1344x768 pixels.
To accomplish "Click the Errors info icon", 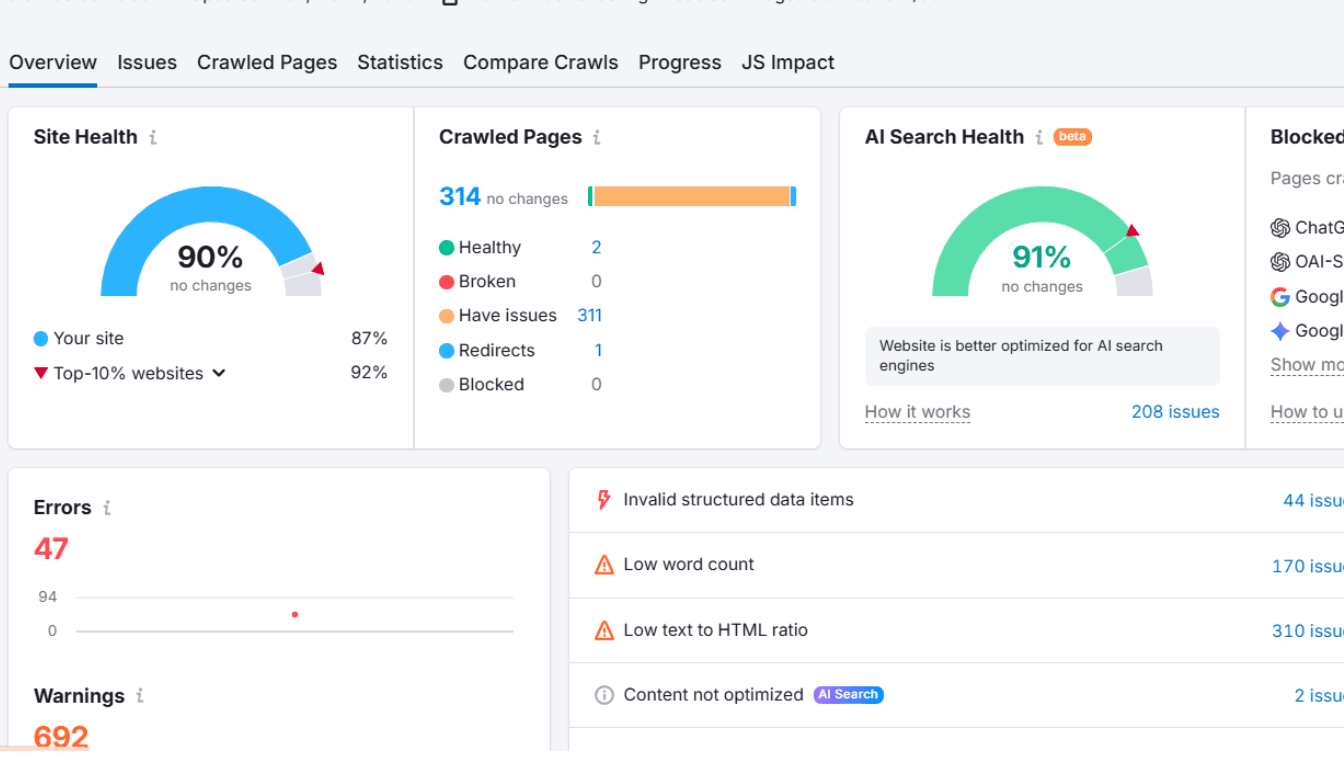I will (107, 508).
